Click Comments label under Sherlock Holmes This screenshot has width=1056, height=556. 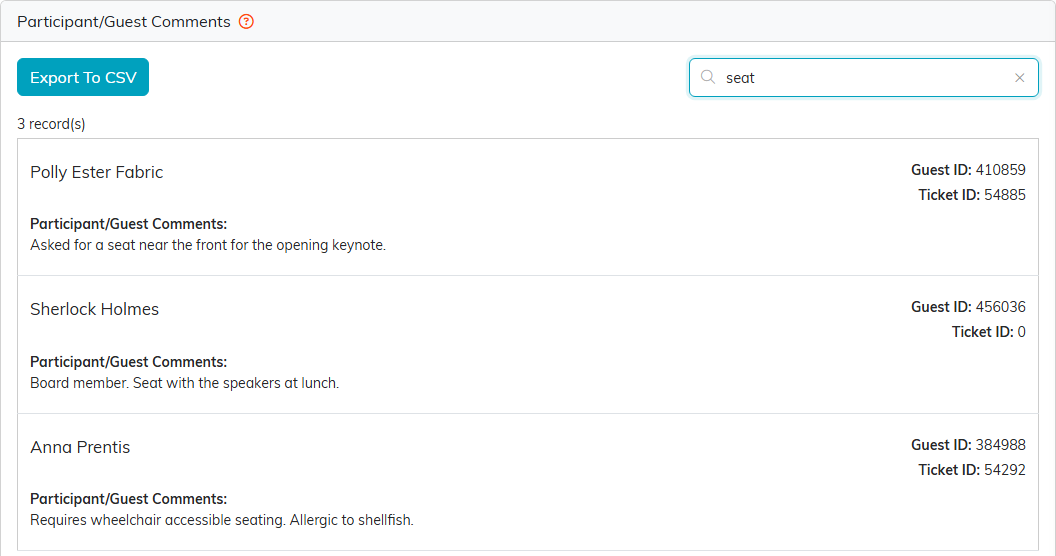tap(129, 362)
